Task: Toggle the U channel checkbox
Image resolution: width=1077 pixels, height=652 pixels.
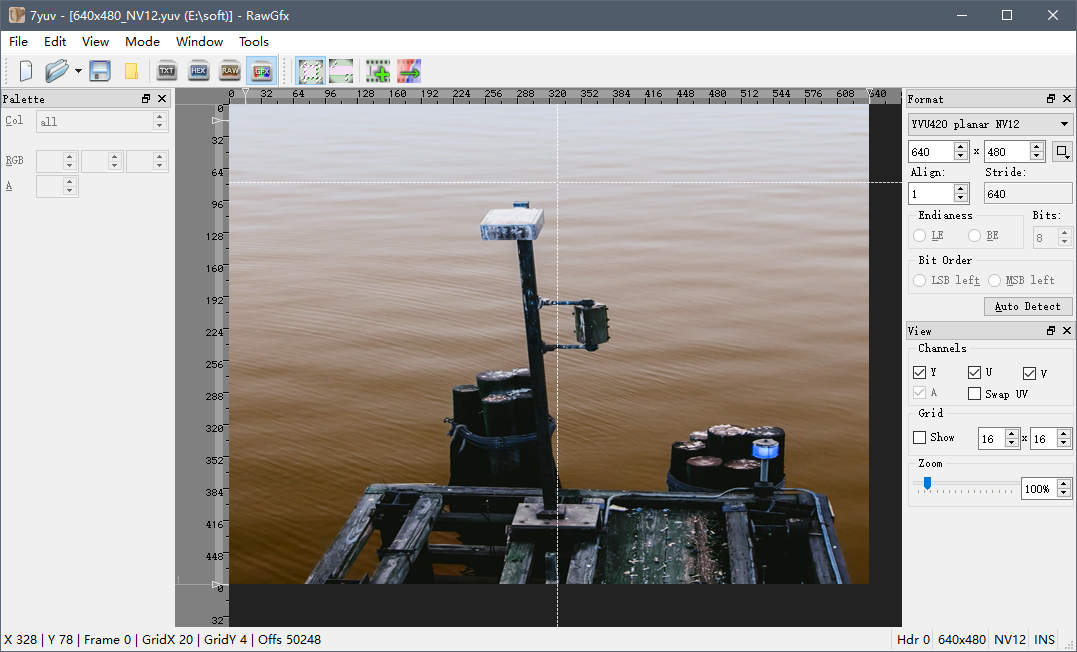Action: (x=973, y=372)
